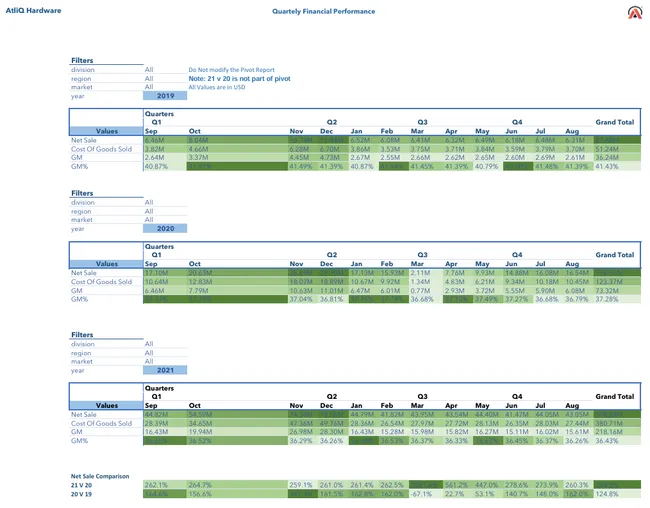Click 2021 Cost Of Goods Sold Grand Total 380.71M
The height and width of the screenshot is (508, 650).
pos(617,423)
